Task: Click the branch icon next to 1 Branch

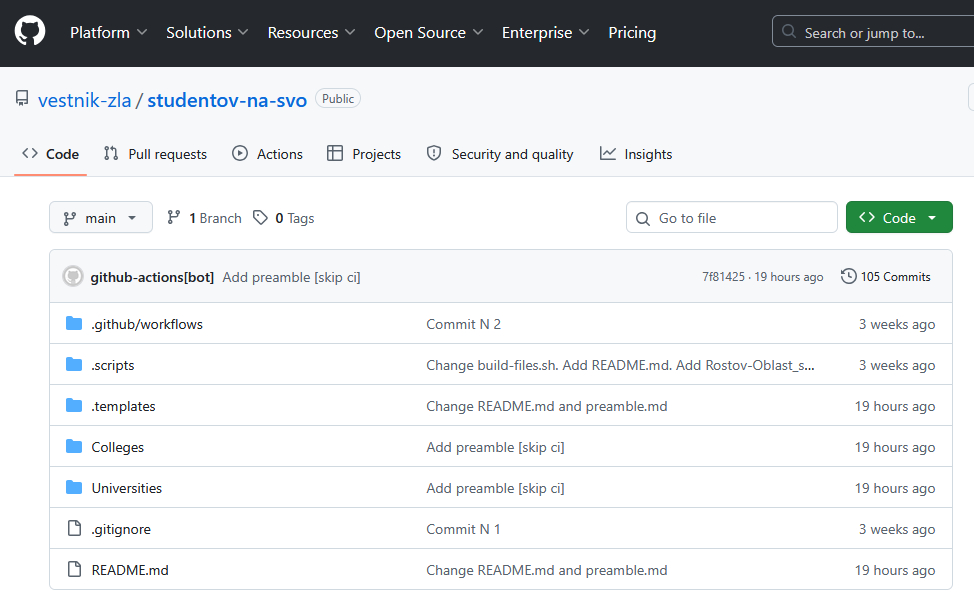Action: click(x=174, y=217)
